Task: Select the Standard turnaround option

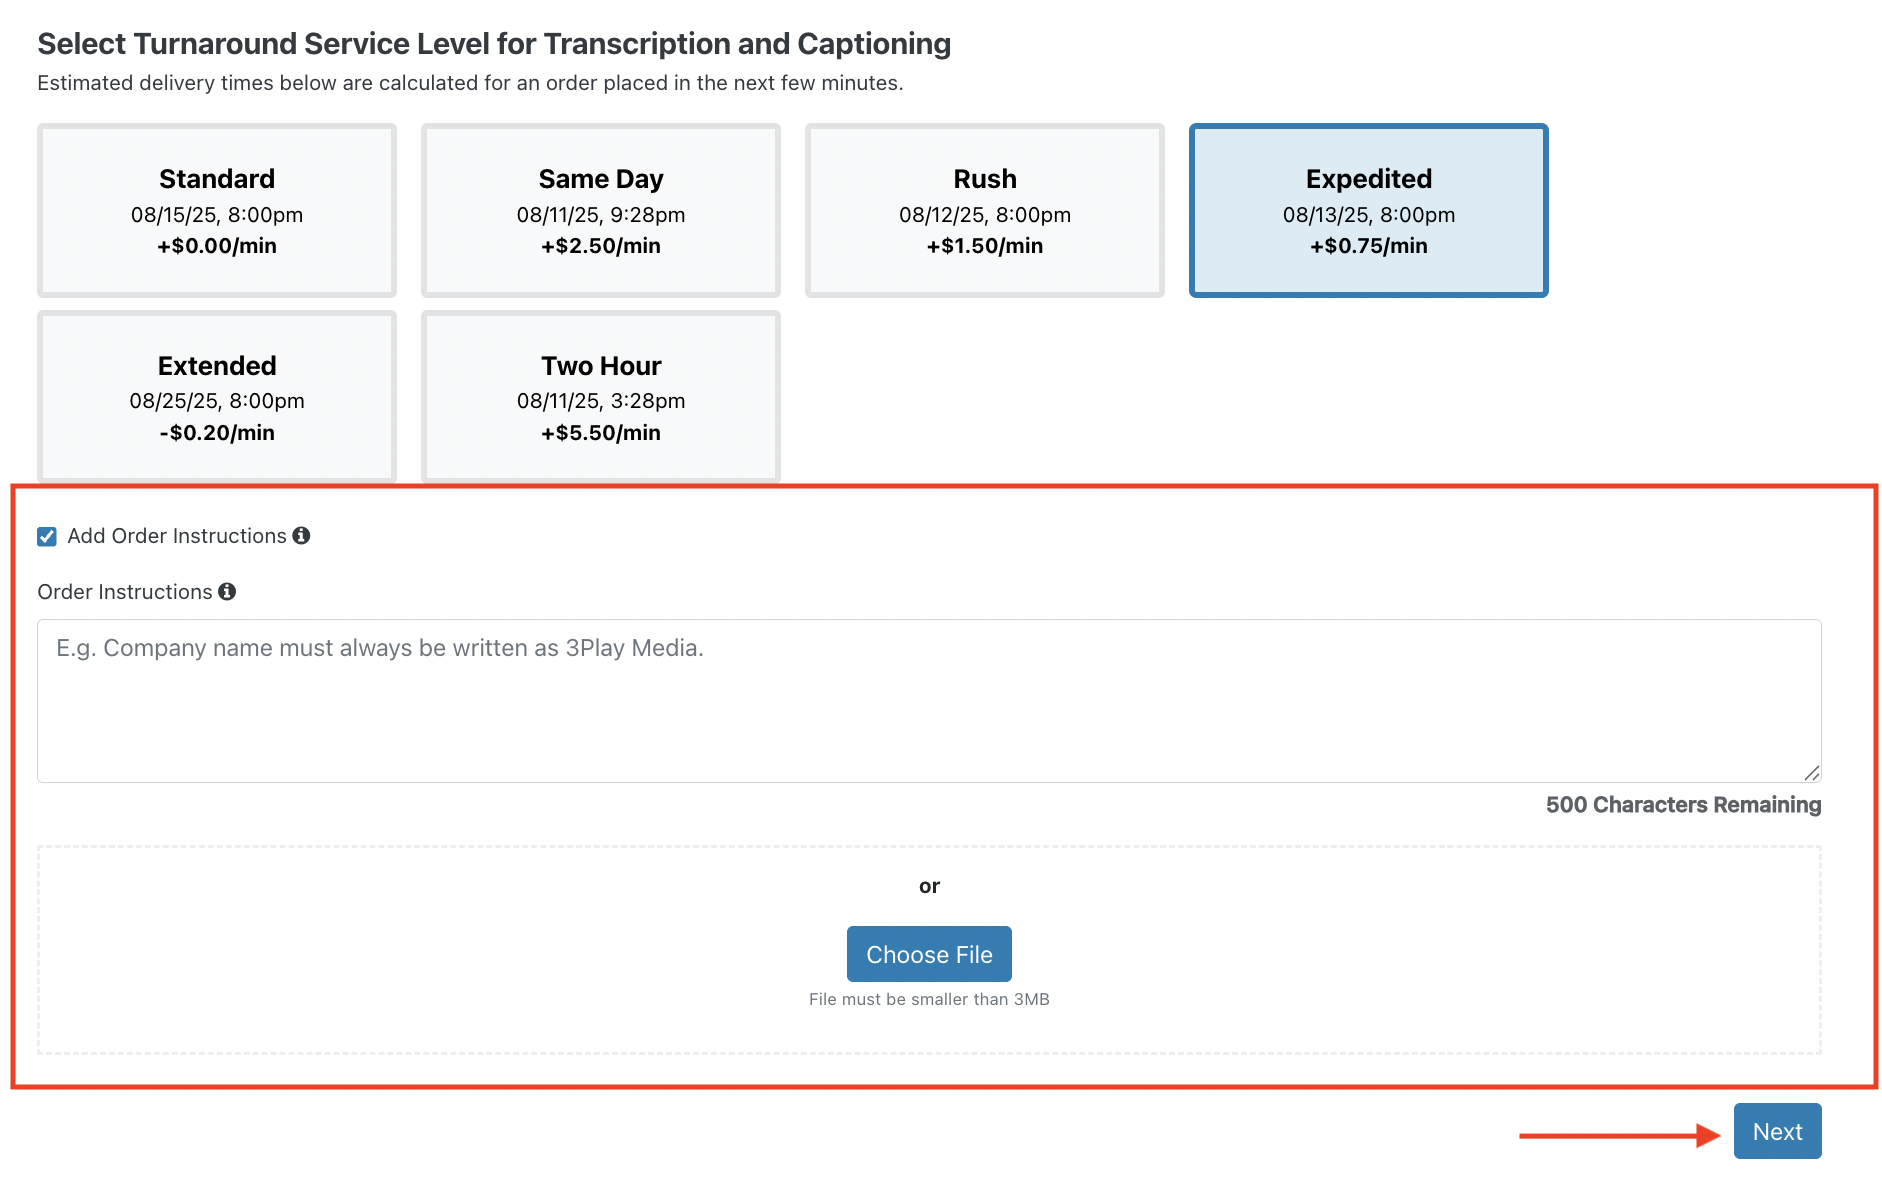Action: tap(217, 211)
